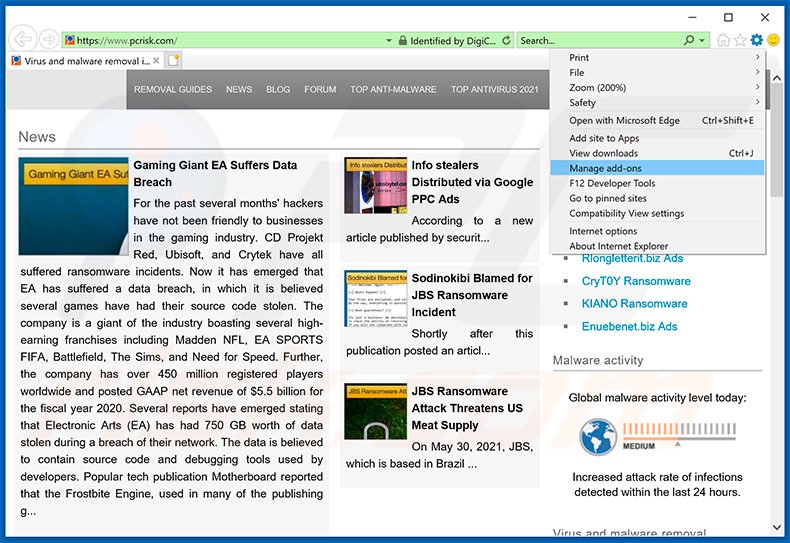
Task: Open the address bar autocomplete dropdown arrow
Action: [x=389, y=41]
